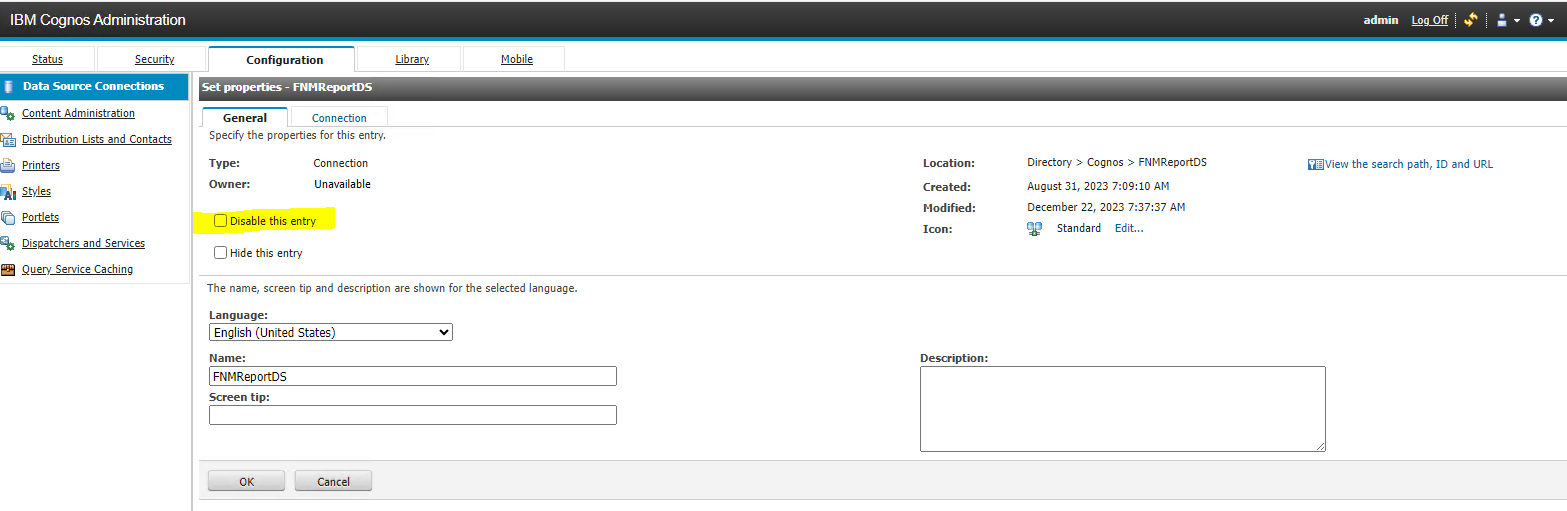Open View the search path, ID and URL
This screenshot has width=1567, height=511.
coord(1408,164)
